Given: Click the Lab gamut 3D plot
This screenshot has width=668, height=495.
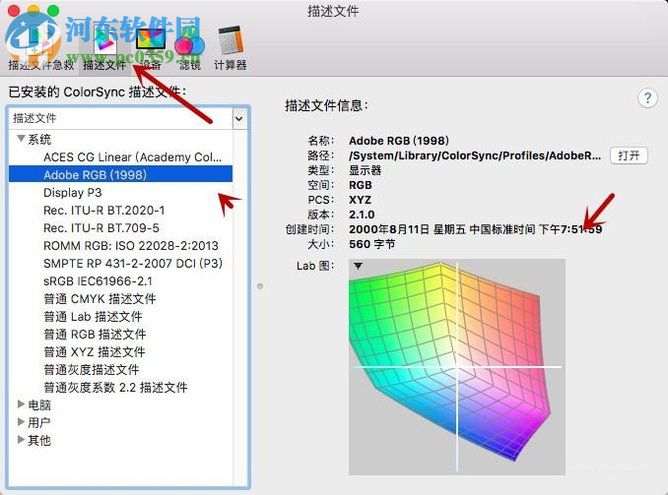Looking at the screenshot, I should click(457, 367).
